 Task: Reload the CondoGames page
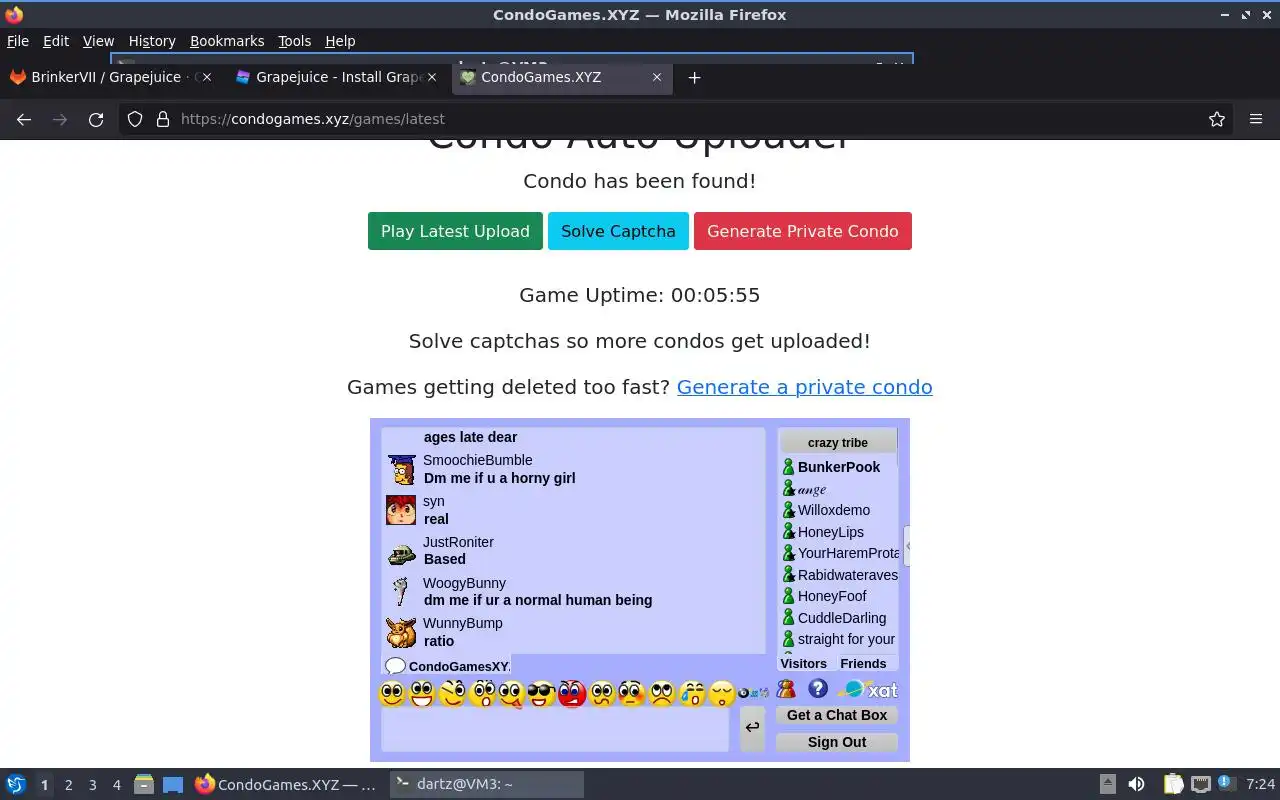coord(96,119)
